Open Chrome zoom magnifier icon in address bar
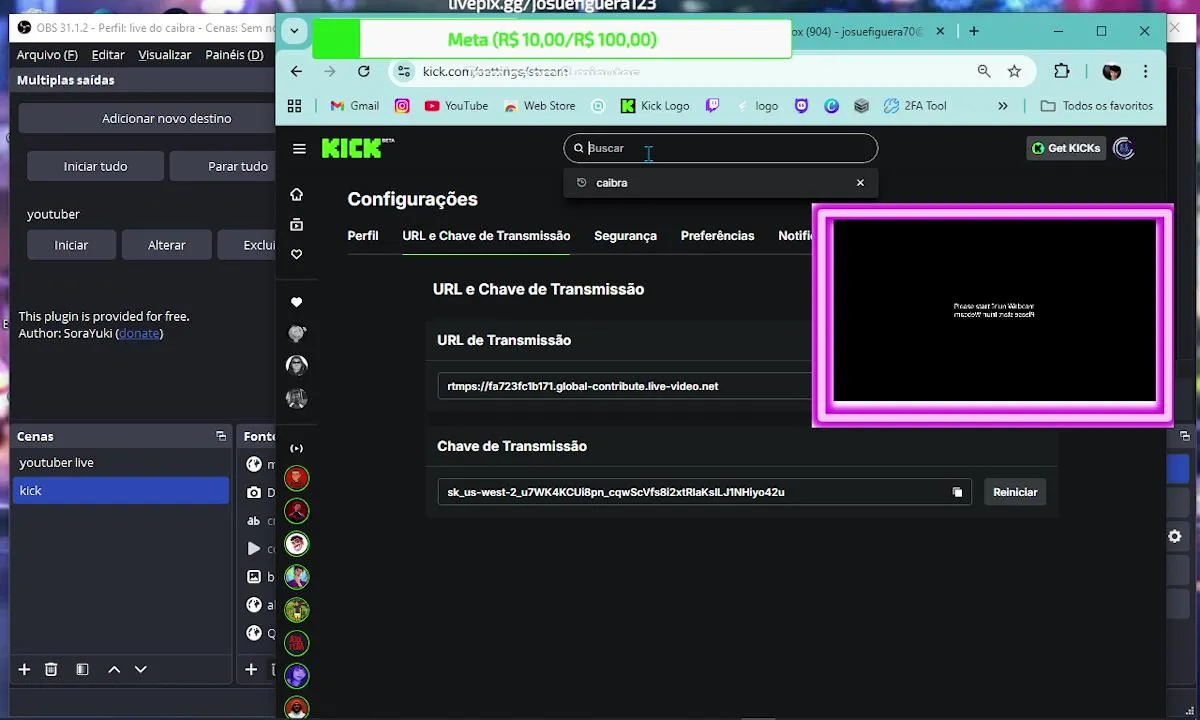Image resolution: width=1200 pixels, height=720 pixels. point(984,71)
